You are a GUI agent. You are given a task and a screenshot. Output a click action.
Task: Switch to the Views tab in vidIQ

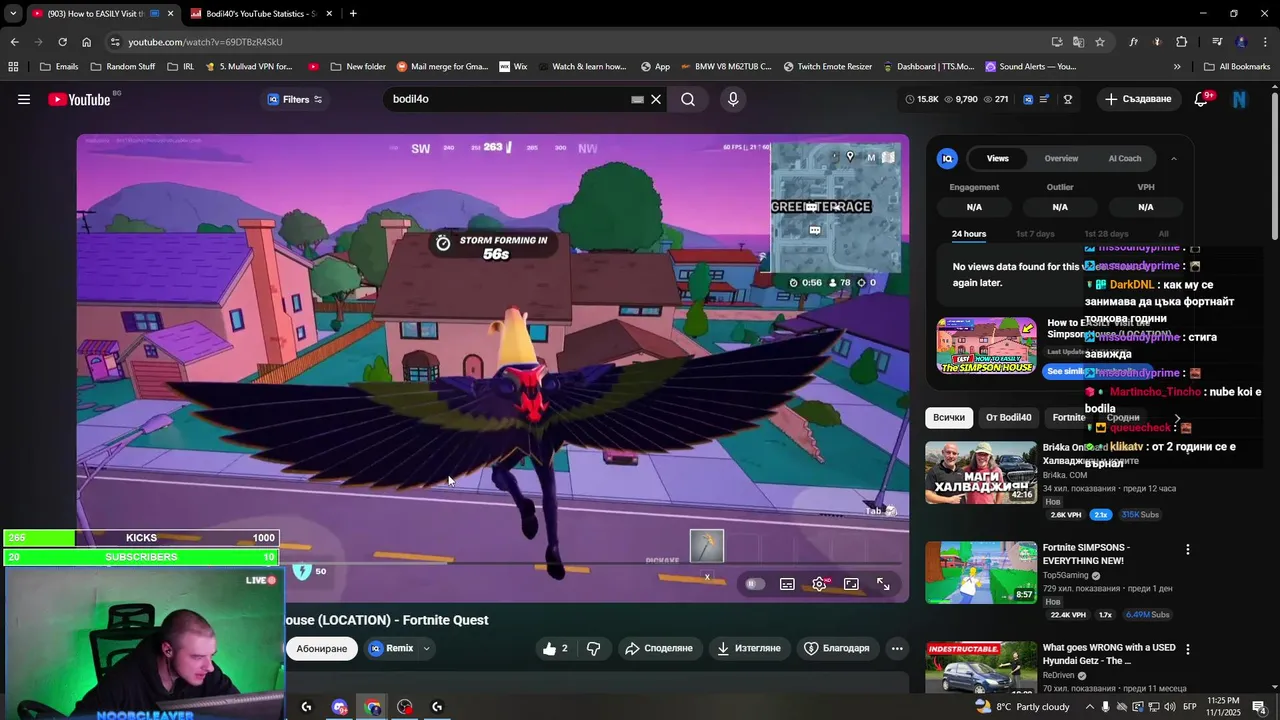(x=998, y=158)
